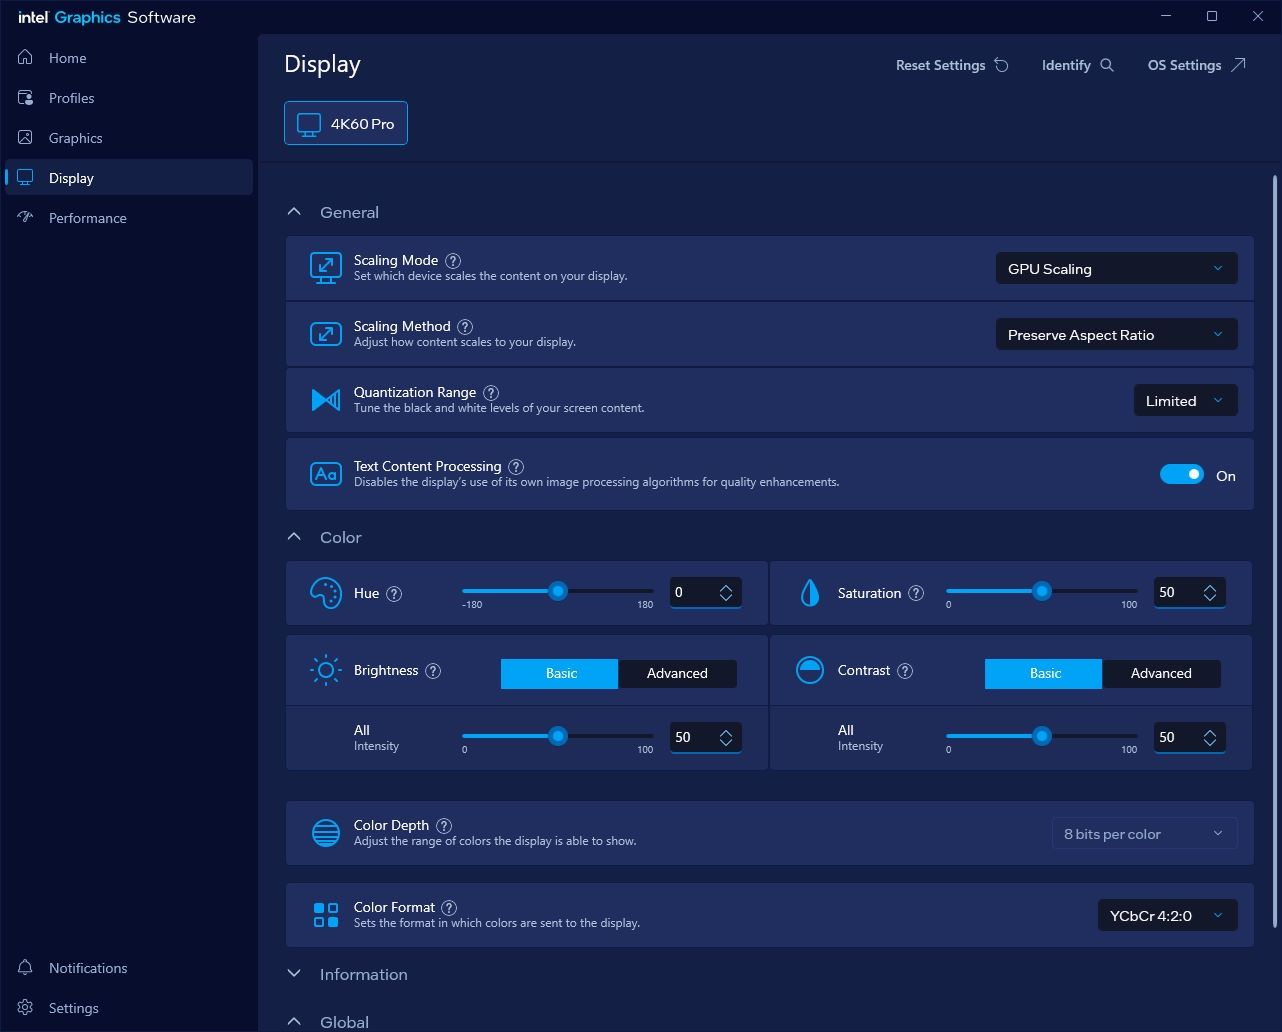Open the Quantization Range Limited dropdown
The width and height of the screenshot is (1282, 1032).
coord(1186,400)
